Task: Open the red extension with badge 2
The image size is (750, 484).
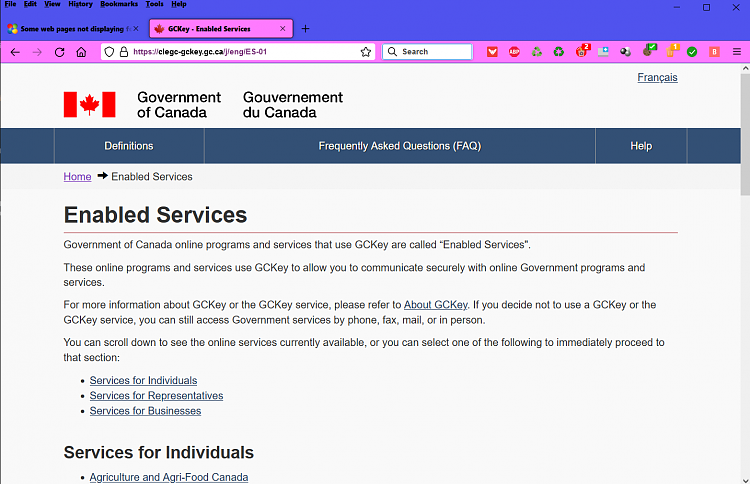Action: pos(583,51)
